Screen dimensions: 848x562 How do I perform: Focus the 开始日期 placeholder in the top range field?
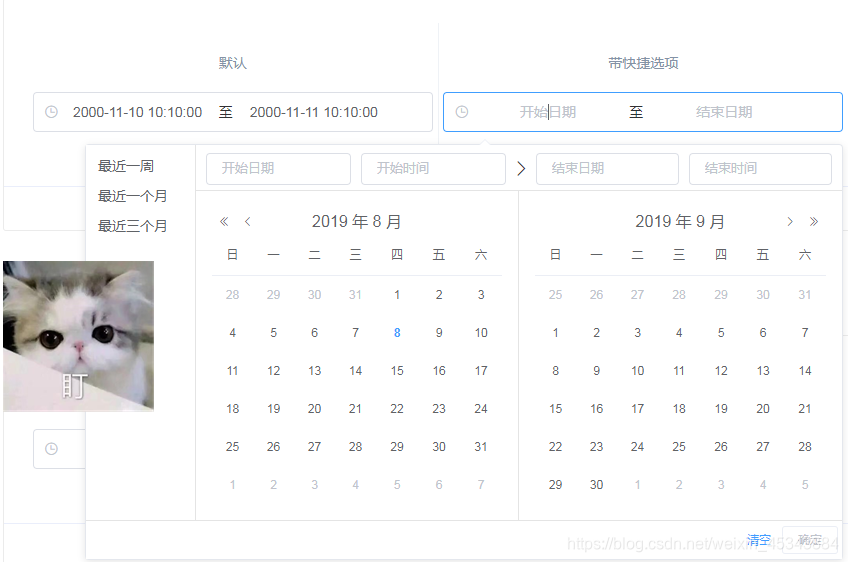click(548, 112)
